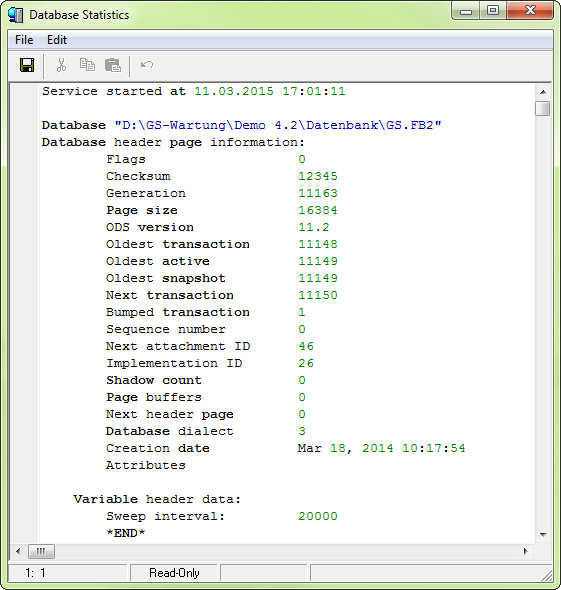Image resolution: width=561 pixels, height=590 pixels.
Task: Click the '1: 1' cursor position indicator
Action: click(35, 573)
